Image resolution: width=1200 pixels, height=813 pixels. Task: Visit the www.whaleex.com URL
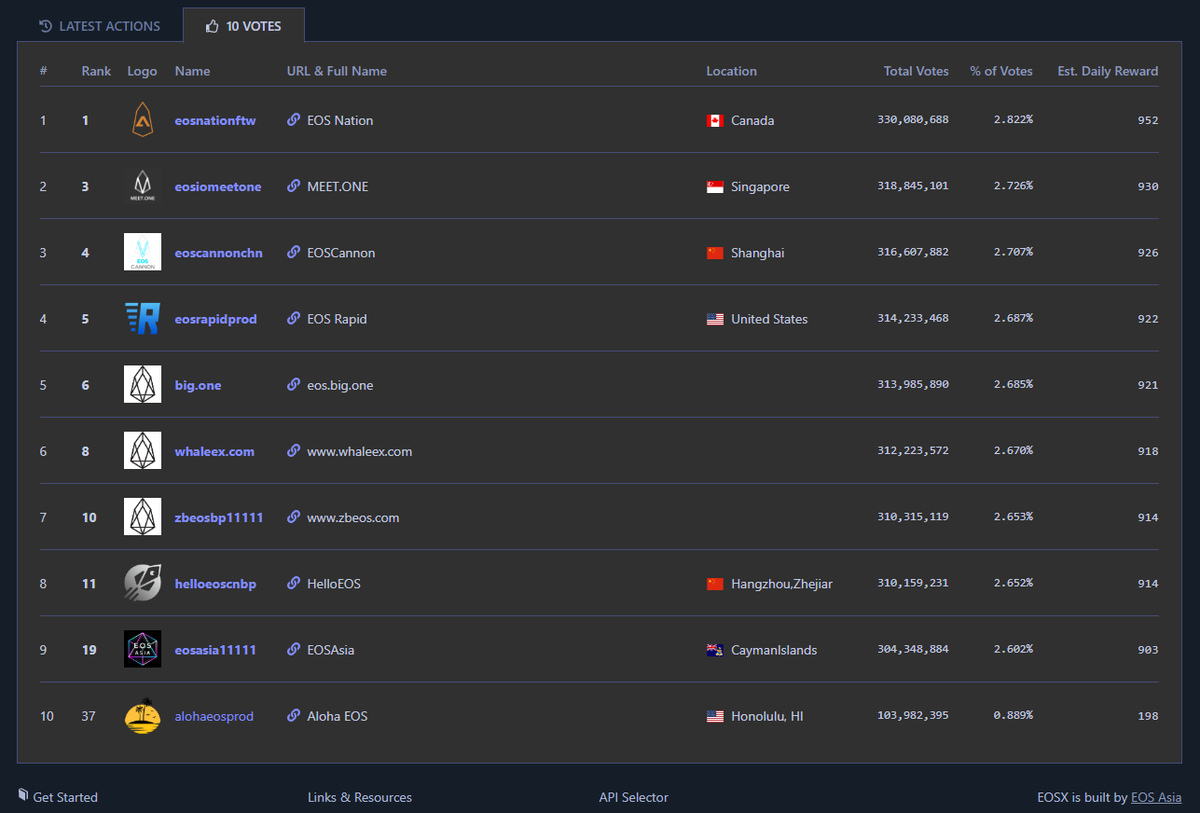[x=360, y=451]
